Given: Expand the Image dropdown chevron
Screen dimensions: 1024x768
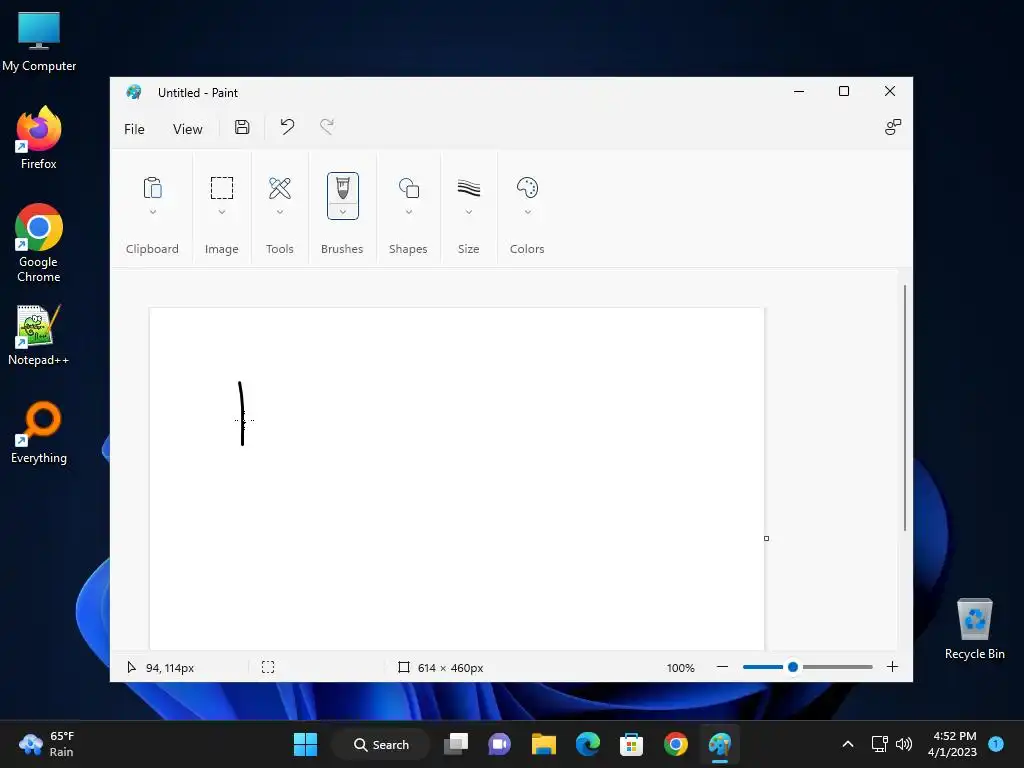Looking at the screenshot, I should [x=221, y=212].
